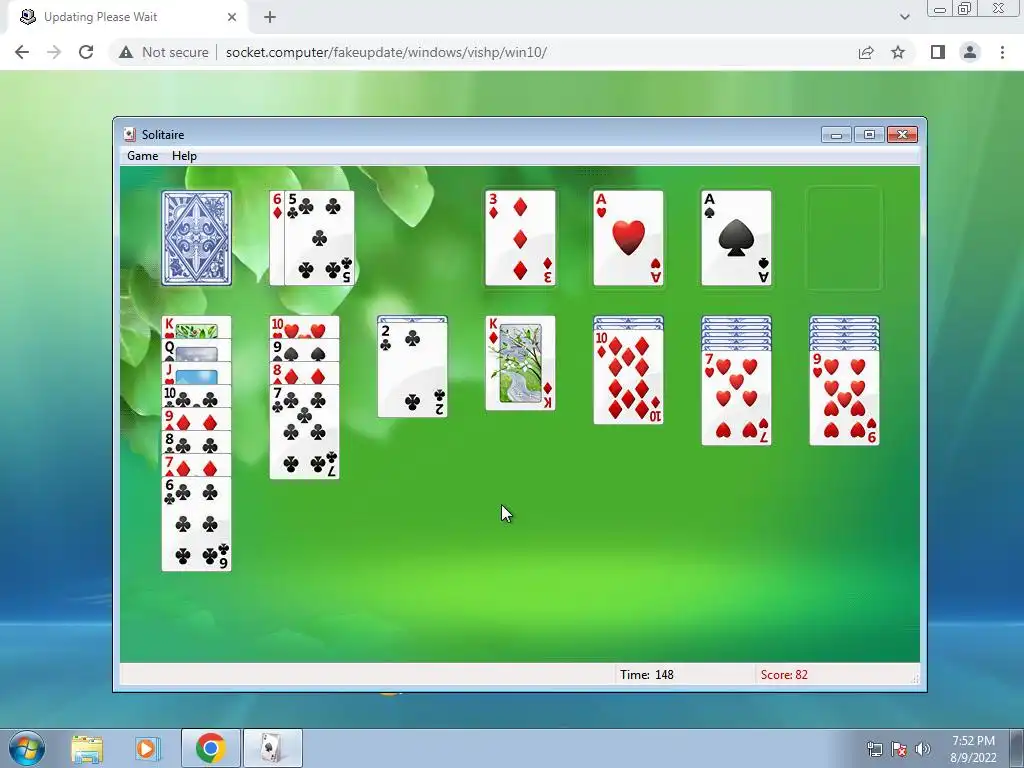Click the empty fourth foundation slot
This screenshot has width=1024, height=768.
tap(844, 238)
